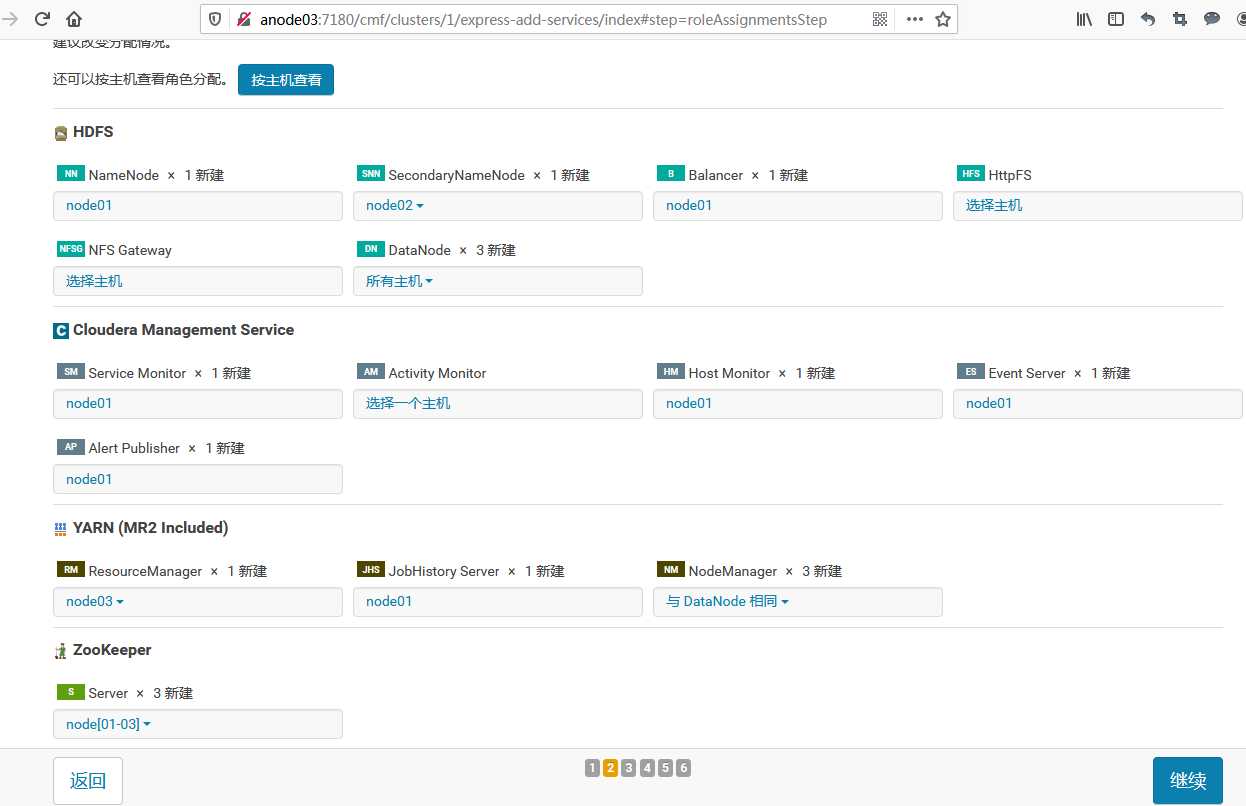Click the AM Activity Monitor role badge
1246x806 pixels.
(x=370, y=372)
